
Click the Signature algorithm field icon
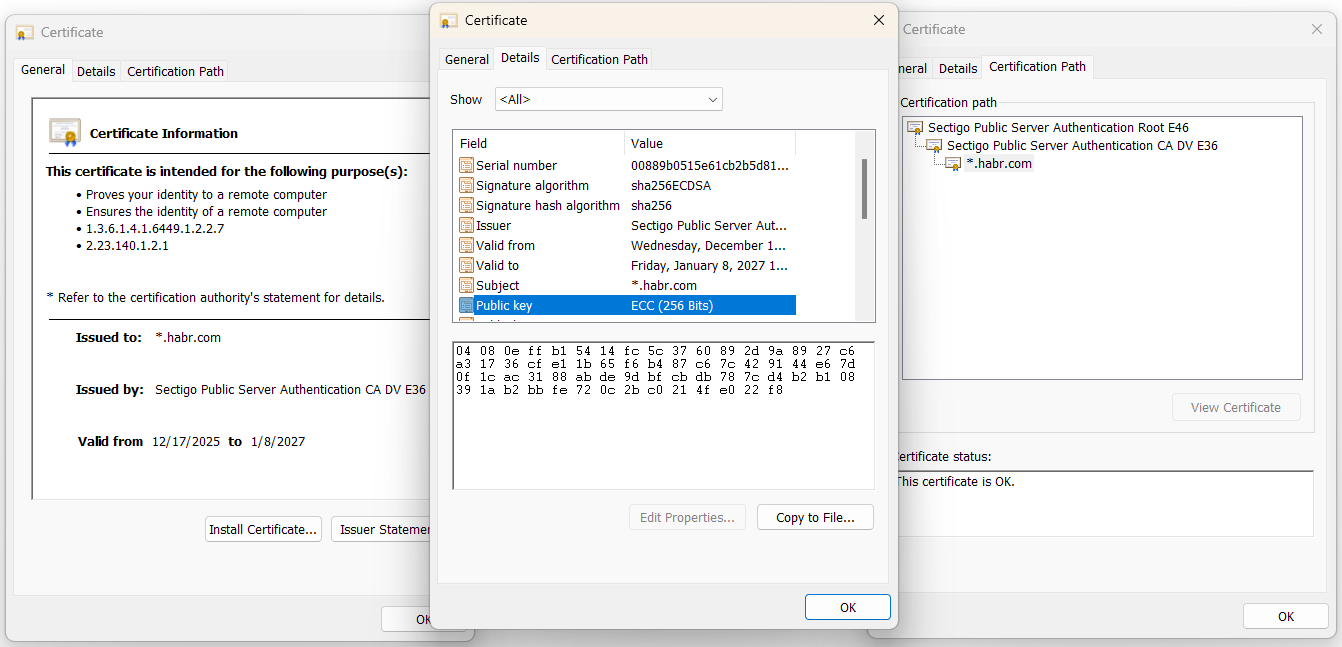pos(466,186)
